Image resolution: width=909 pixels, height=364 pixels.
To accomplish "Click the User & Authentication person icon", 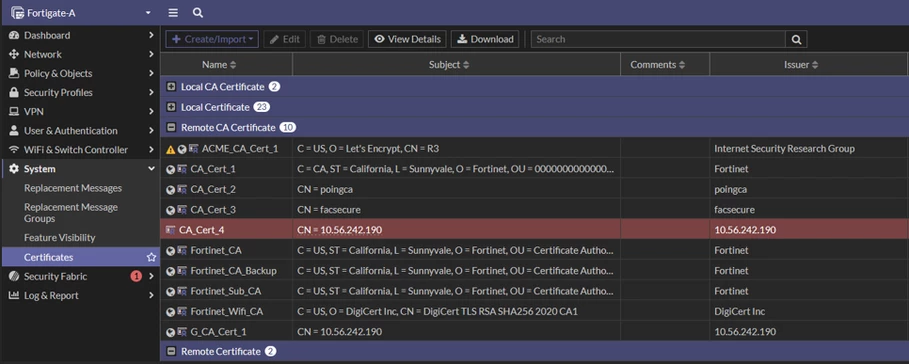I will pyautogui.click(x=14, y=131).
